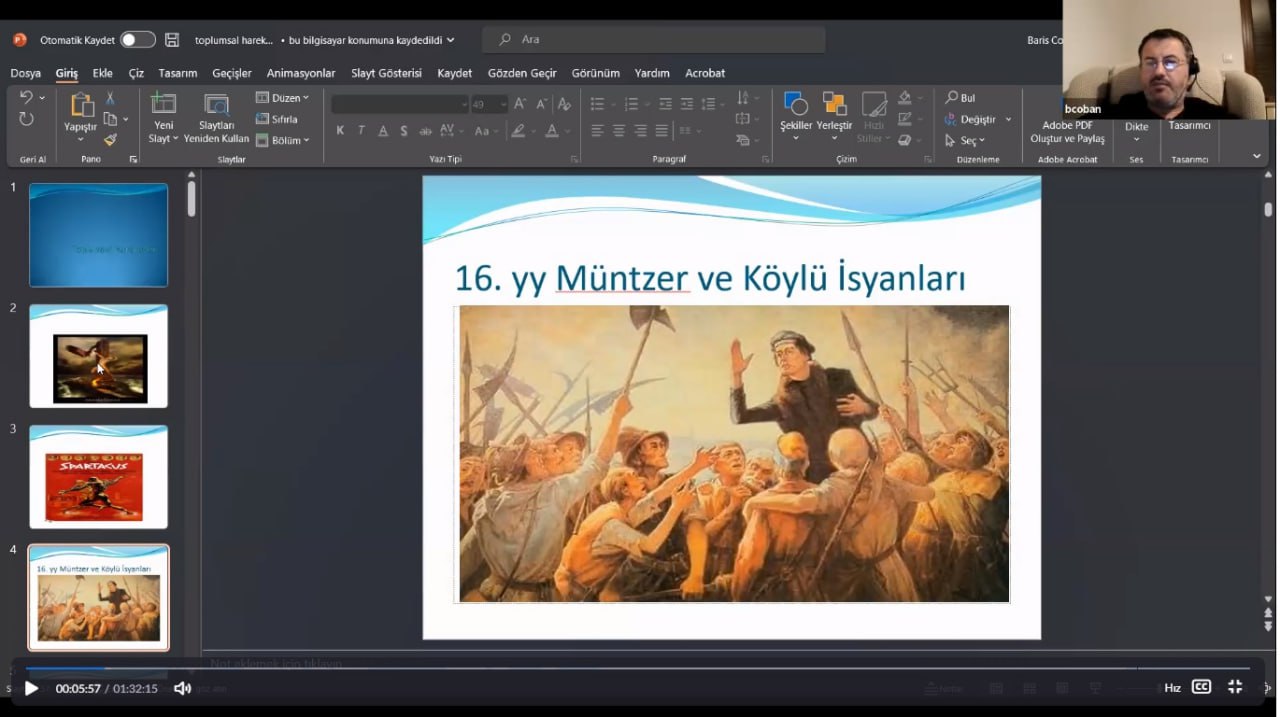Open the Geçişler tab
The width and height of the screenshot is (1280, 717).
(x=232, y=73)
